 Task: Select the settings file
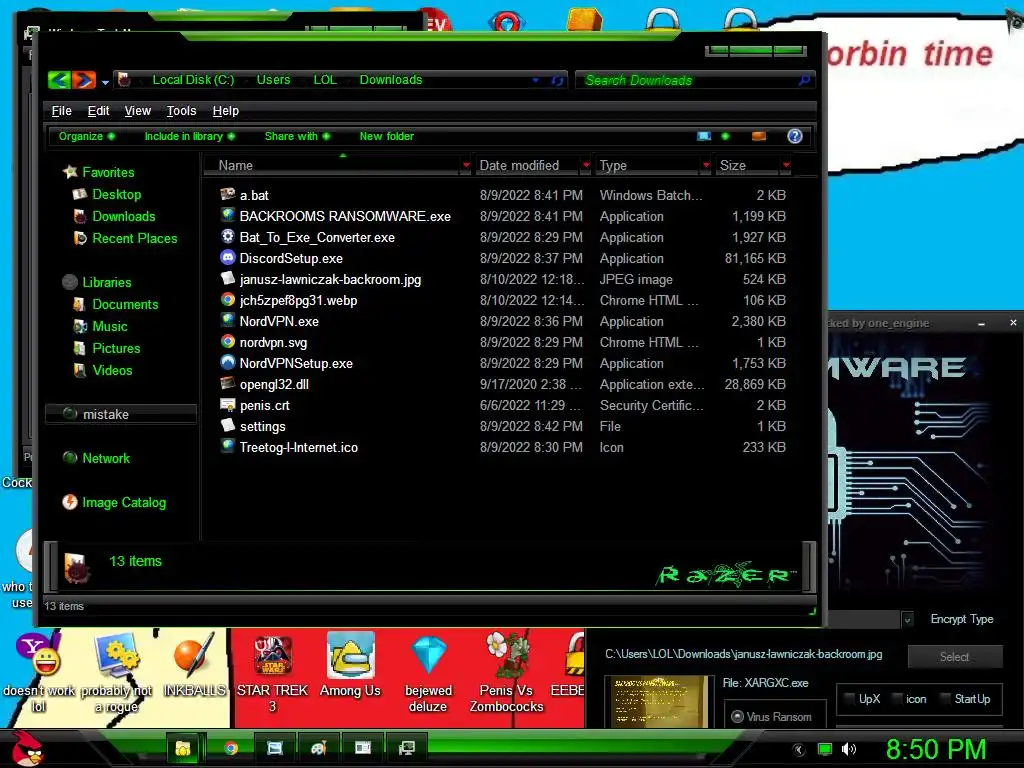pyautogui.click(x=262, y=426)
